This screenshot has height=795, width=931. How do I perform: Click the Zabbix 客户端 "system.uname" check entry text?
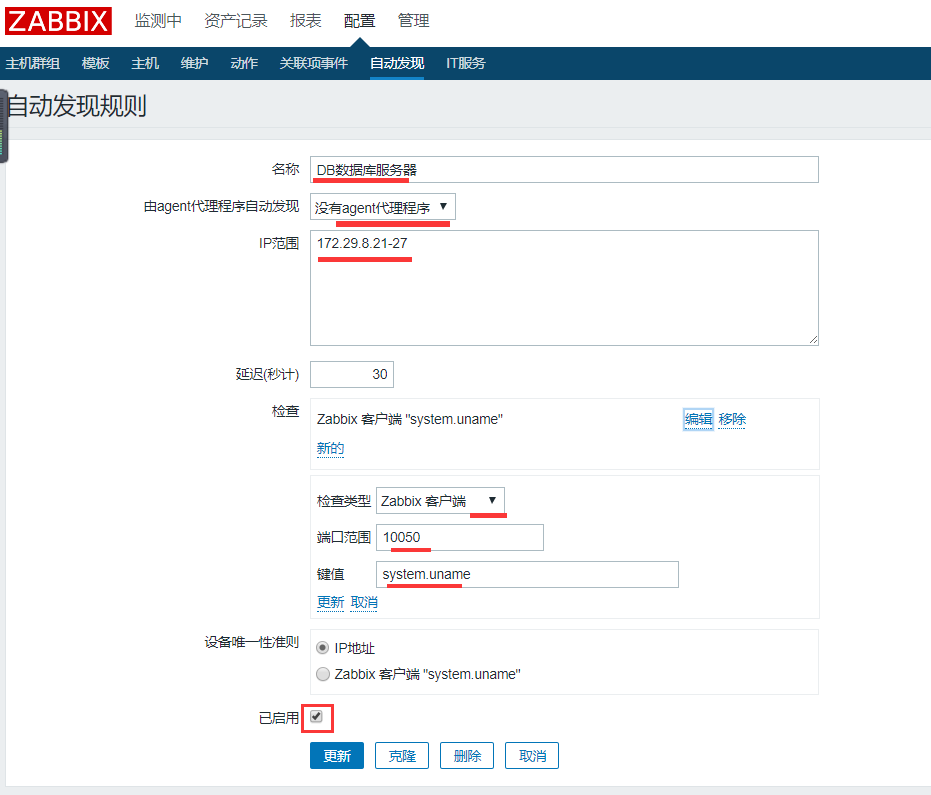[410, 419]
